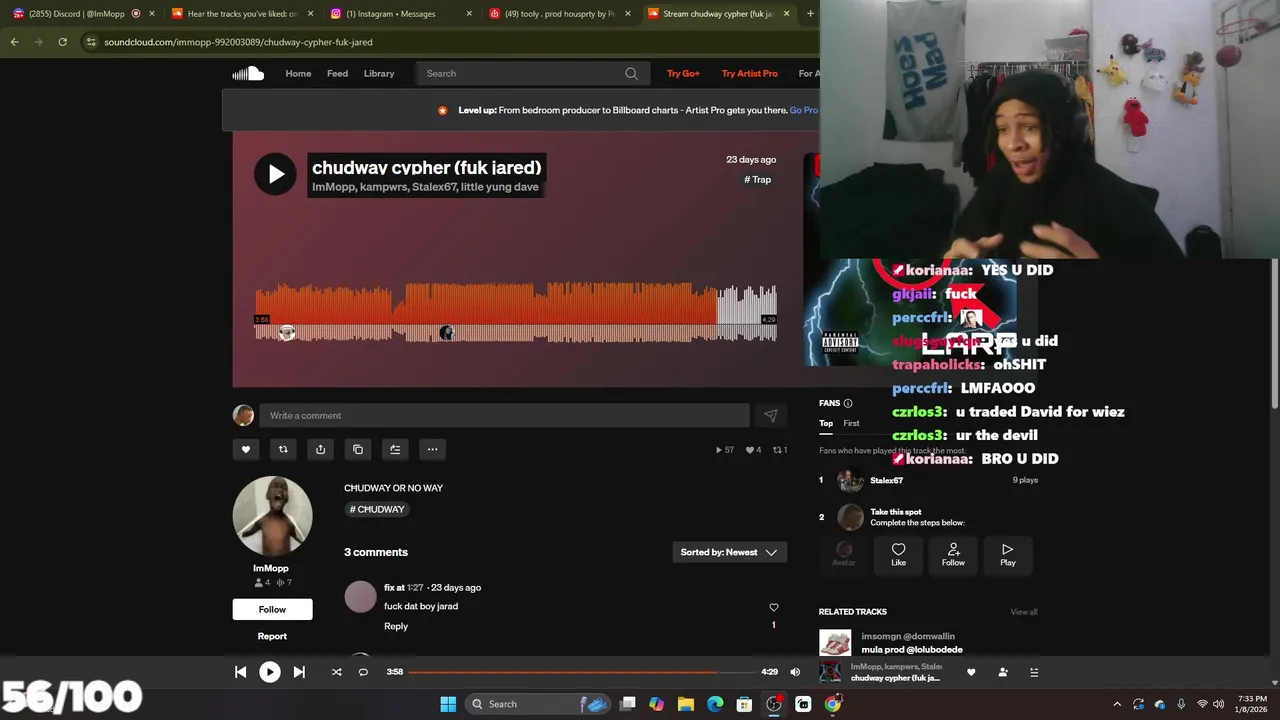Open the Next up queue in player

tap(1035, 672)
